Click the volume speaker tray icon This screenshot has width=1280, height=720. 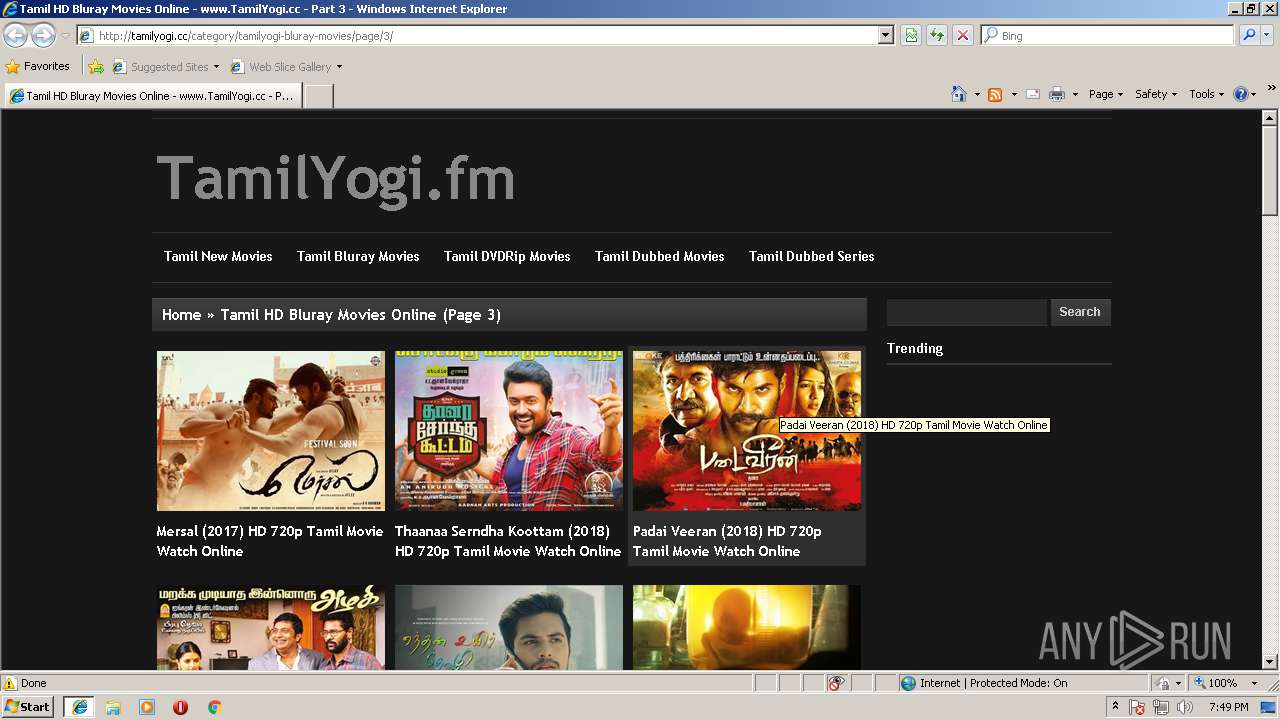1185,707
